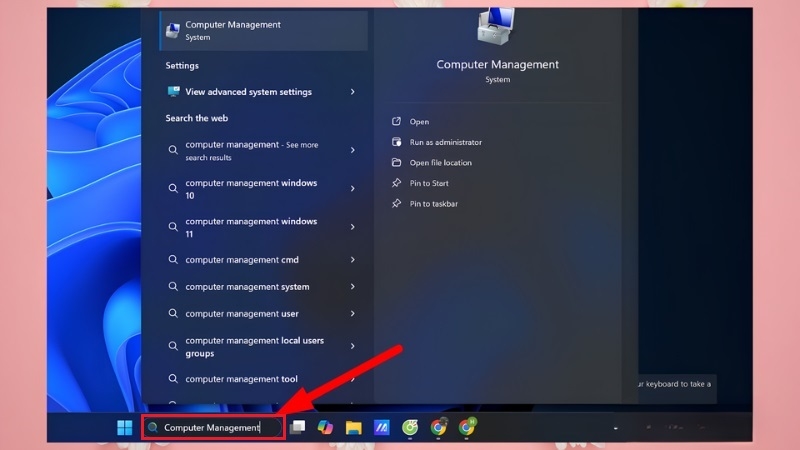Image resolution: width=800 pixels, height=450 pixels.
Task: Open the first Chrome icon on taskbar
Action: point(438,427)
